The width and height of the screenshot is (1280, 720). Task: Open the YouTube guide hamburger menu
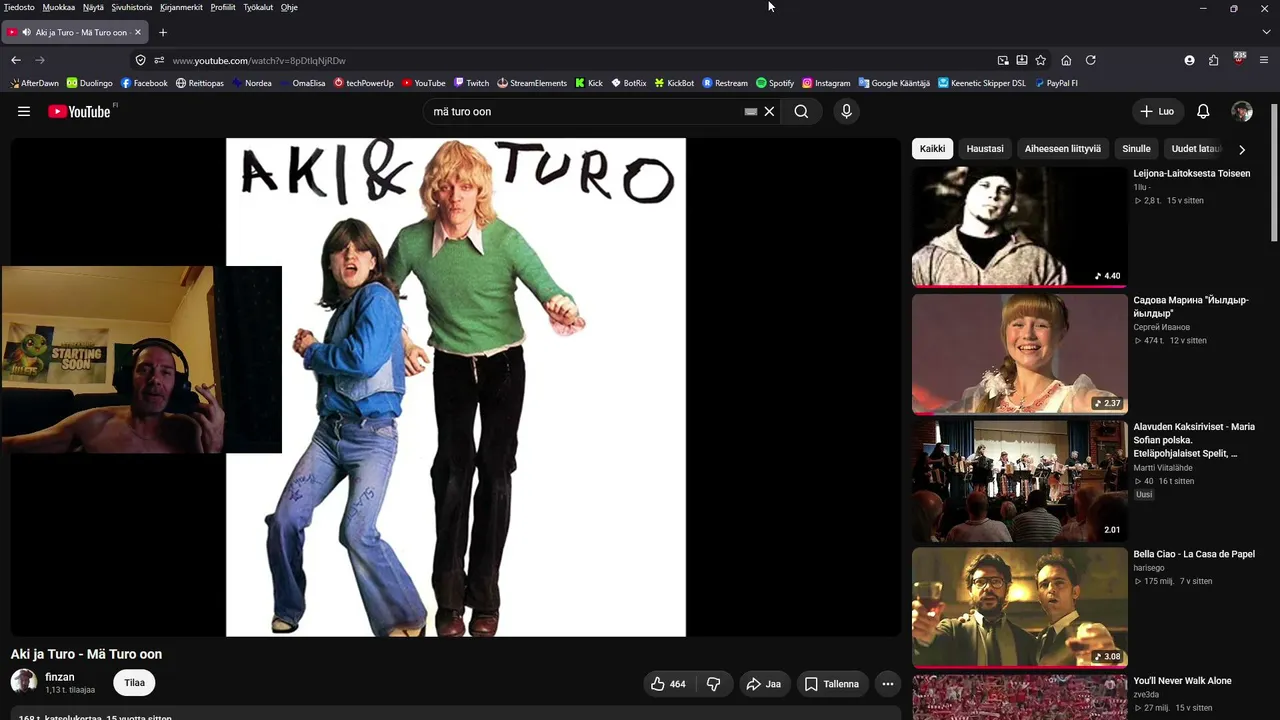(x=24, y=111)
